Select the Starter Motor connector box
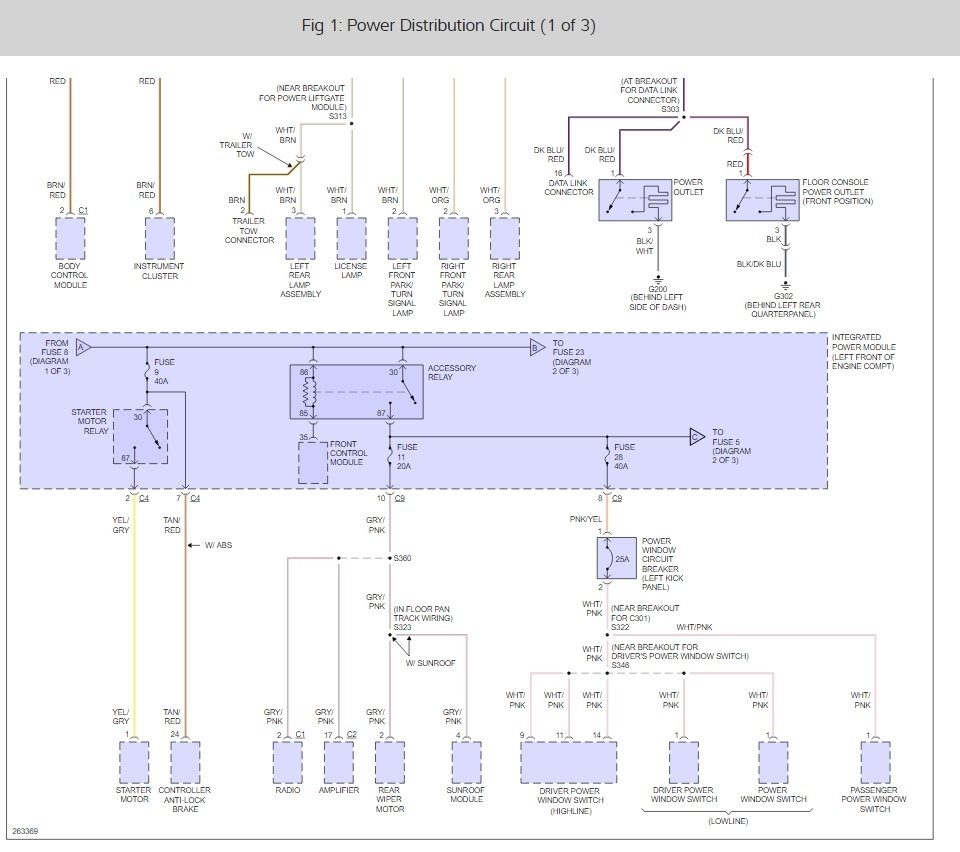Image resolution: width=960 pixels, height=852 pixels. point(134,763)
